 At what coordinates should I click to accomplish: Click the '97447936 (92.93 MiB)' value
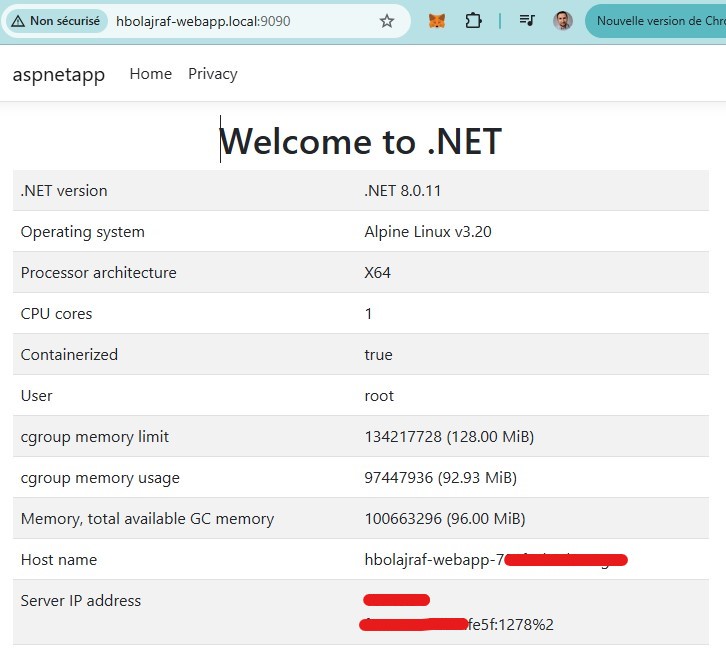point(440,478)
